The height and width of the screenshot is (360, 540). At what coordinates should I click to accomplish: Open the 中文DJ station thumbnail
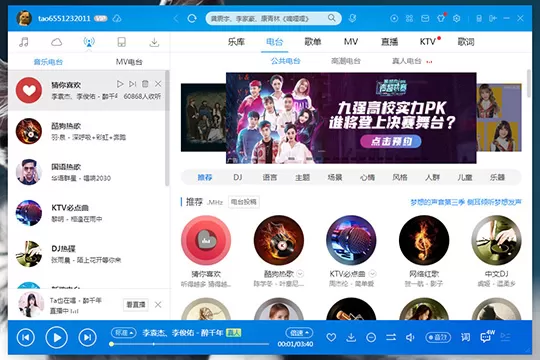coord(496,240)
